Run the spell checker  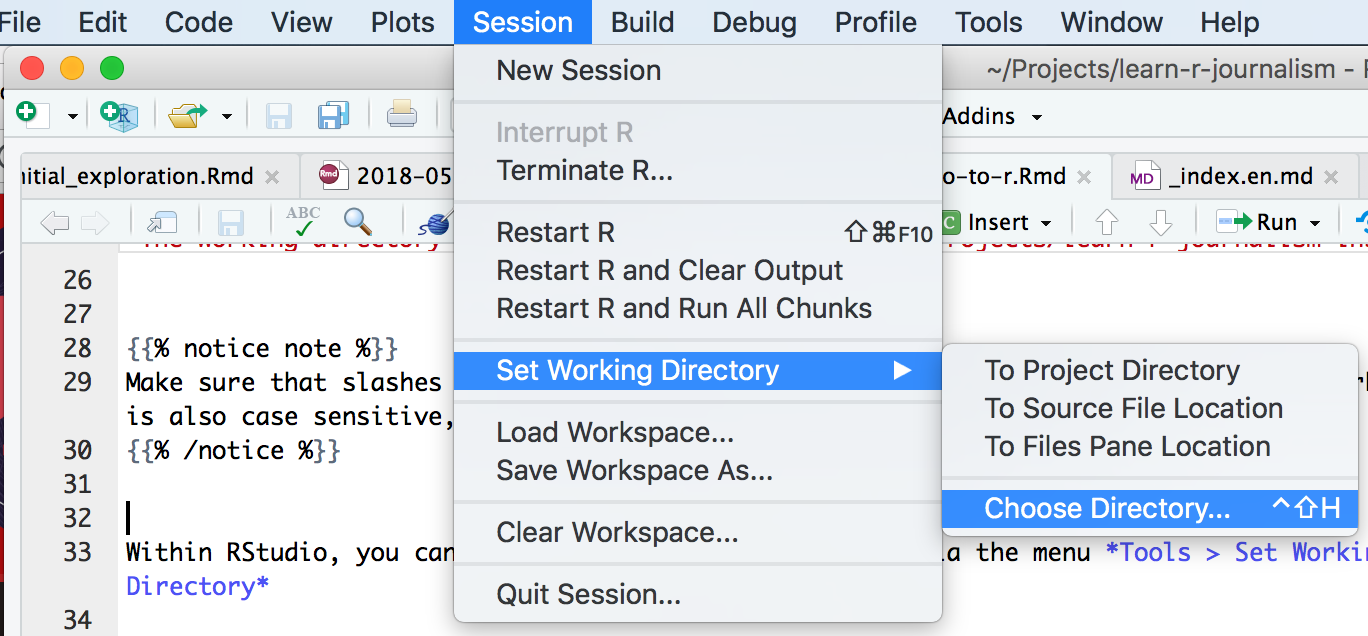300,220
